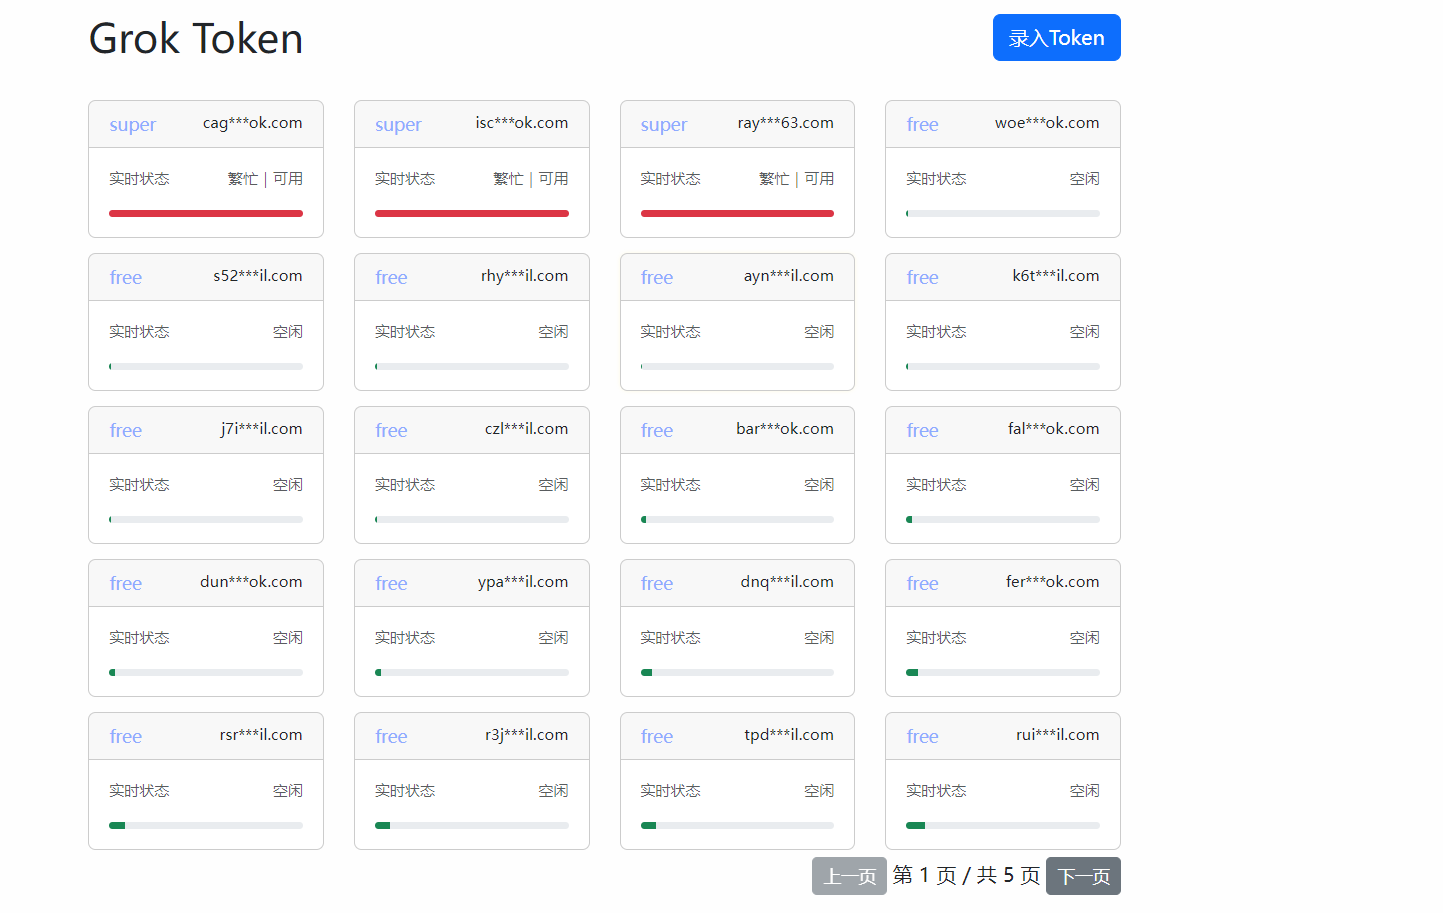
Task: Select email czl***il.com
Action: (x=526, y=429)
